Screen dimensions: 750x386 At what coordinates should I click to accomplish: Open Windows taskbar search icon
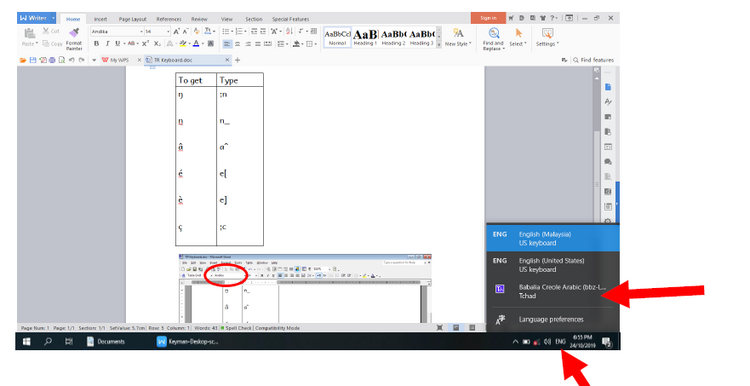tap(48, 342)
